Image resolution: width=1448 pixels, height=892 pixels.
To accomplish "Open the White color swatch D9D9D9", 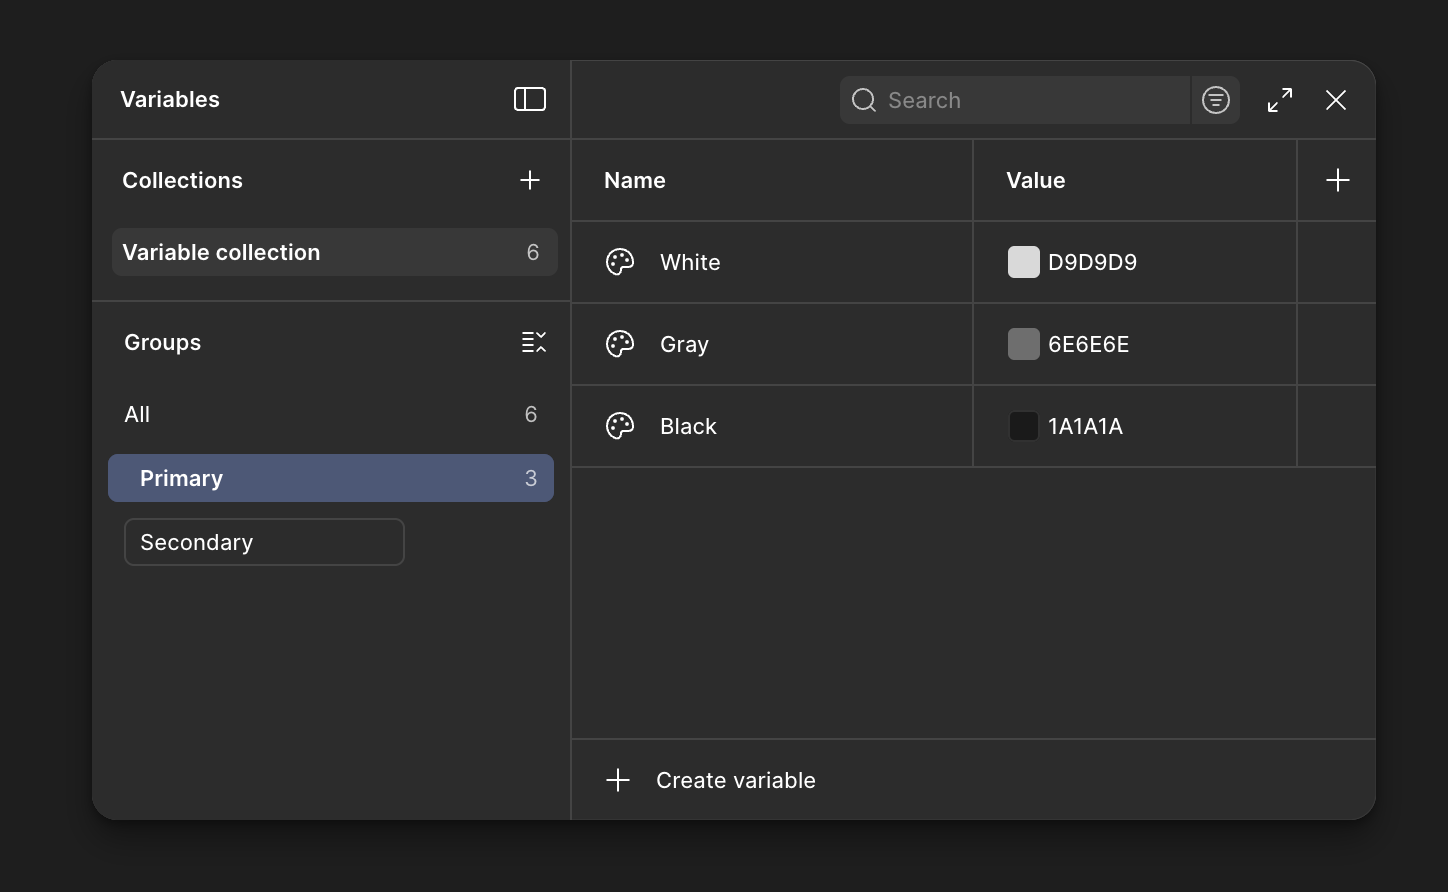I will pyautogui.click(x=1023, y=262).
